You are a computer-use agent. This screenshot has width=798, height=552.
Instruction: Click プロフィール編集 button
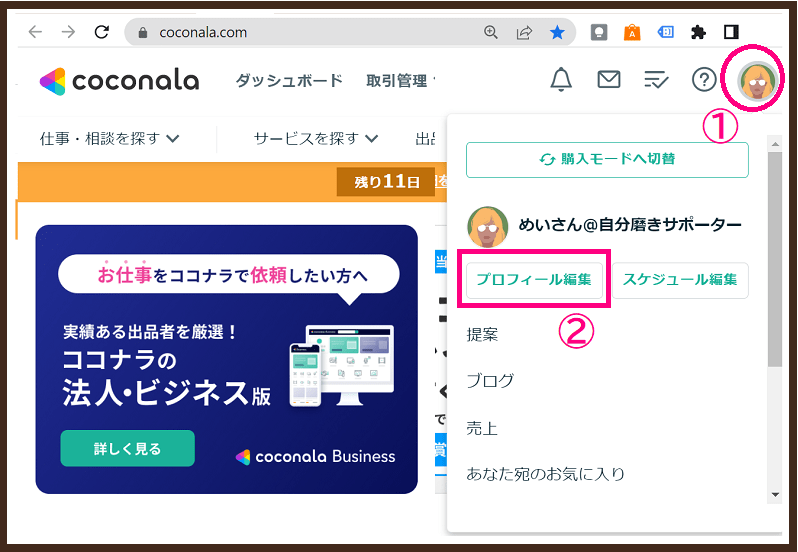[534, 279]
